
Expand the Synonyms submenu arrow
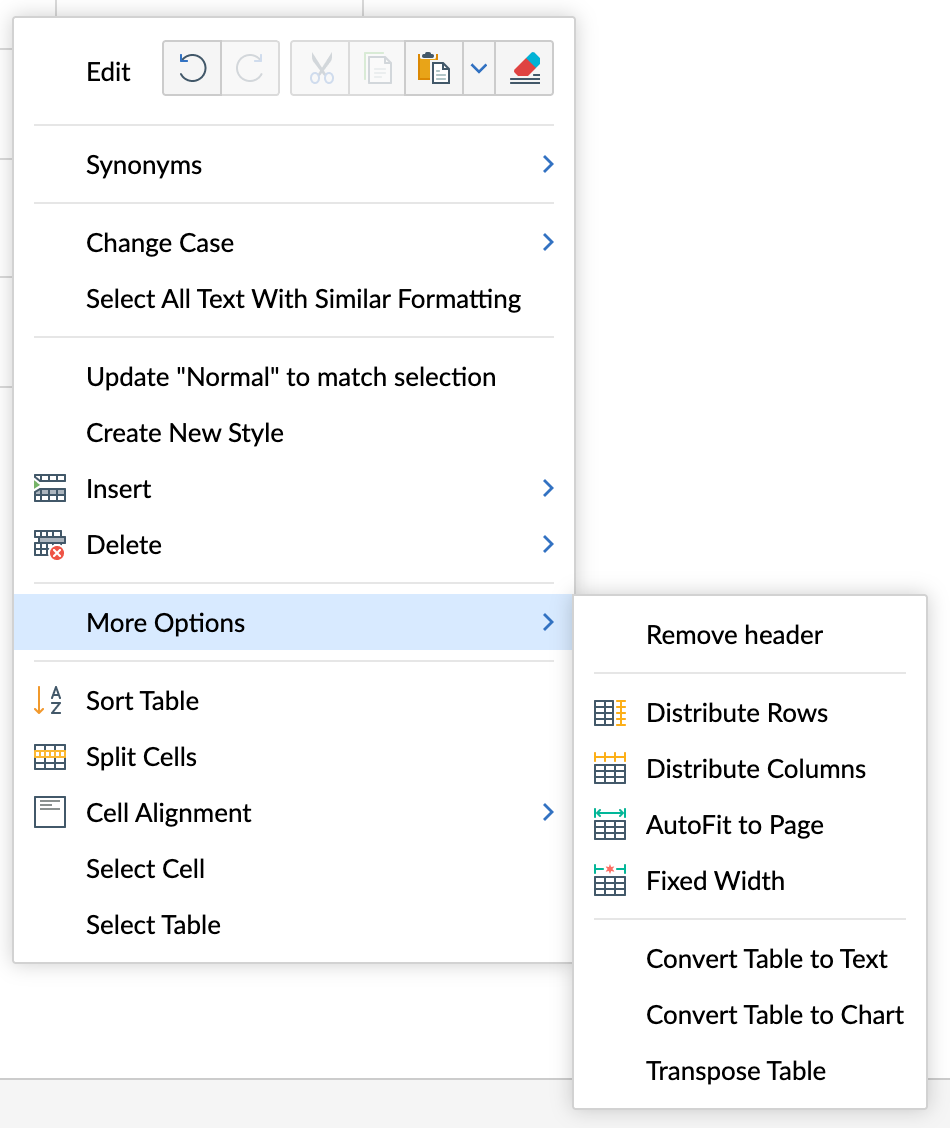point(547,165)
